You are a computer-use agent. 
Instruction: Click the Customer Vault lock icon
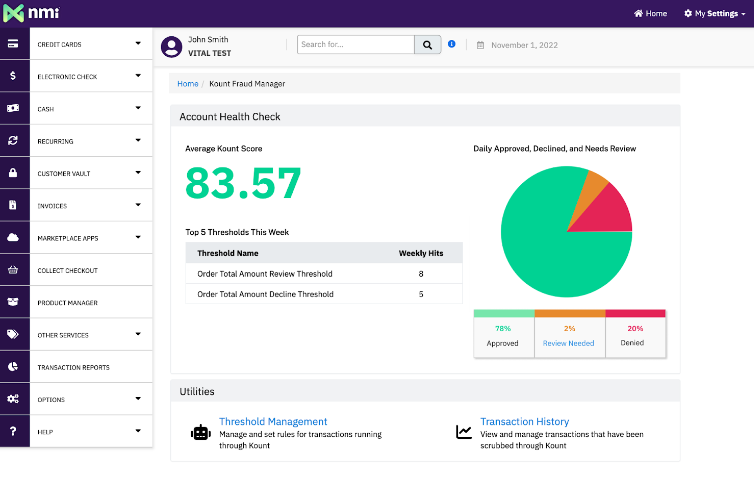tap(13, 172)
